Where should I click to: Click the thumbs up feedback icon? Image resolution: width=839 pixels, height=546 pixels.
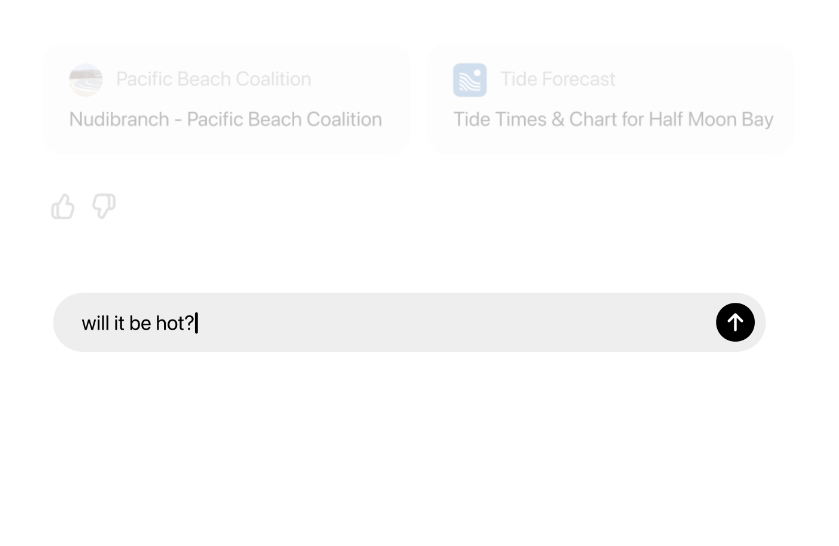tap(63, 206)
